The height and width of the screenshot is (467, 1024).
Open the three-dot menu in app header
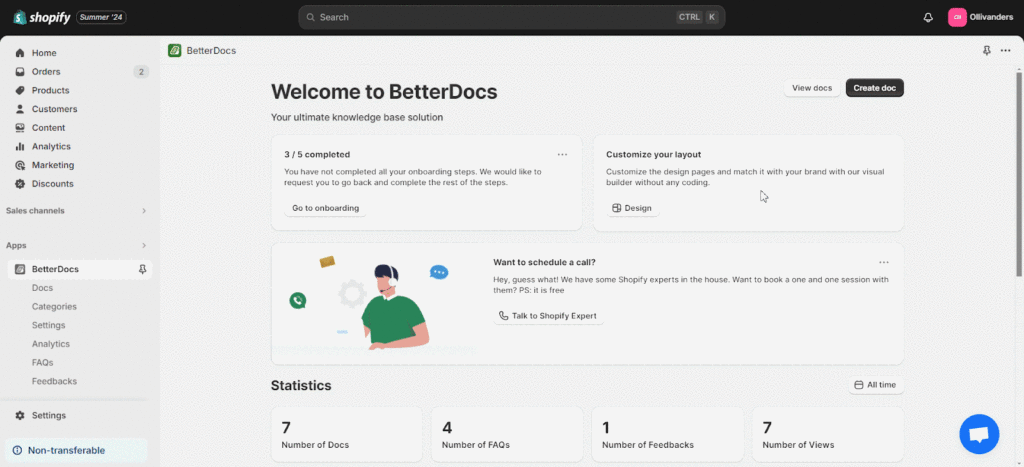[x=1005, y=50]
